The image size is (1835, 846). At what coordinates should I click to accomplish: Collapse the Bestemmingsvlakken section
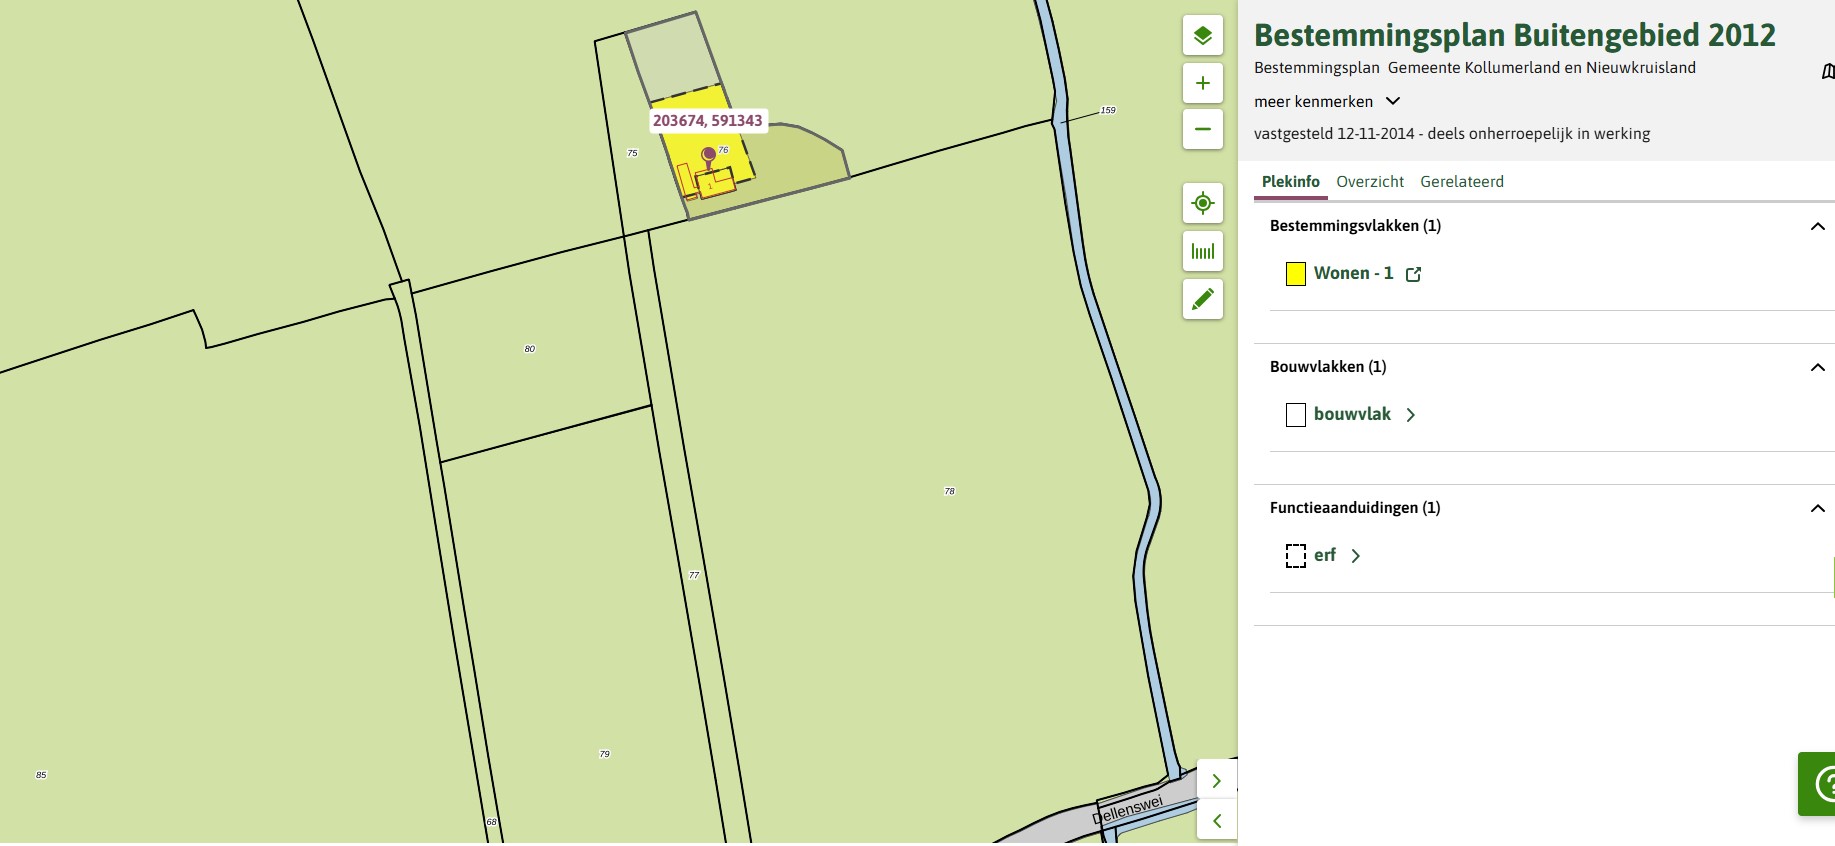coord(1817,226)
